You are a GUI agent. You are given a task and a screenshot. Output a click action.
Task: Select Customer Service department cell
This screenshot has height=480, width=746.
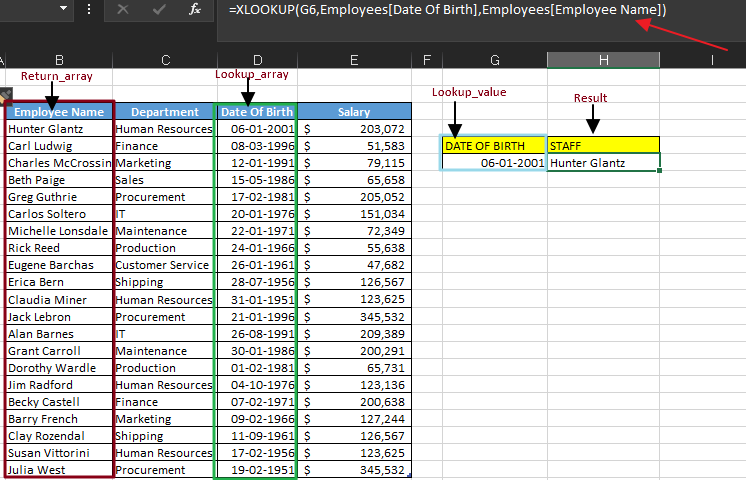(x=165, y=265)
